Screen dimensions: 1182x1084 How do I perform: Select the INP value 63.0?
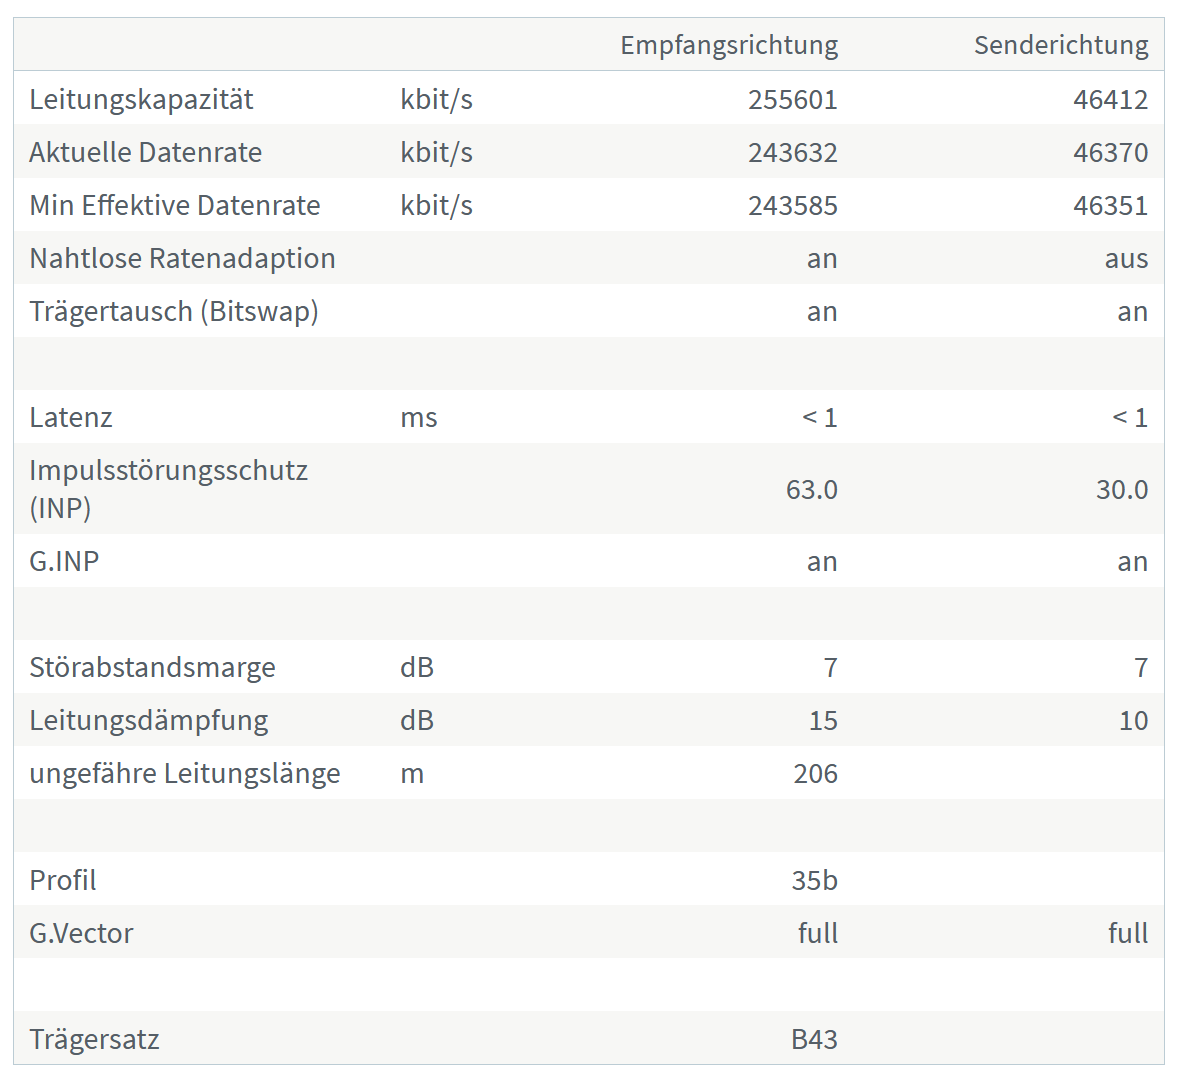click(811, 489)
